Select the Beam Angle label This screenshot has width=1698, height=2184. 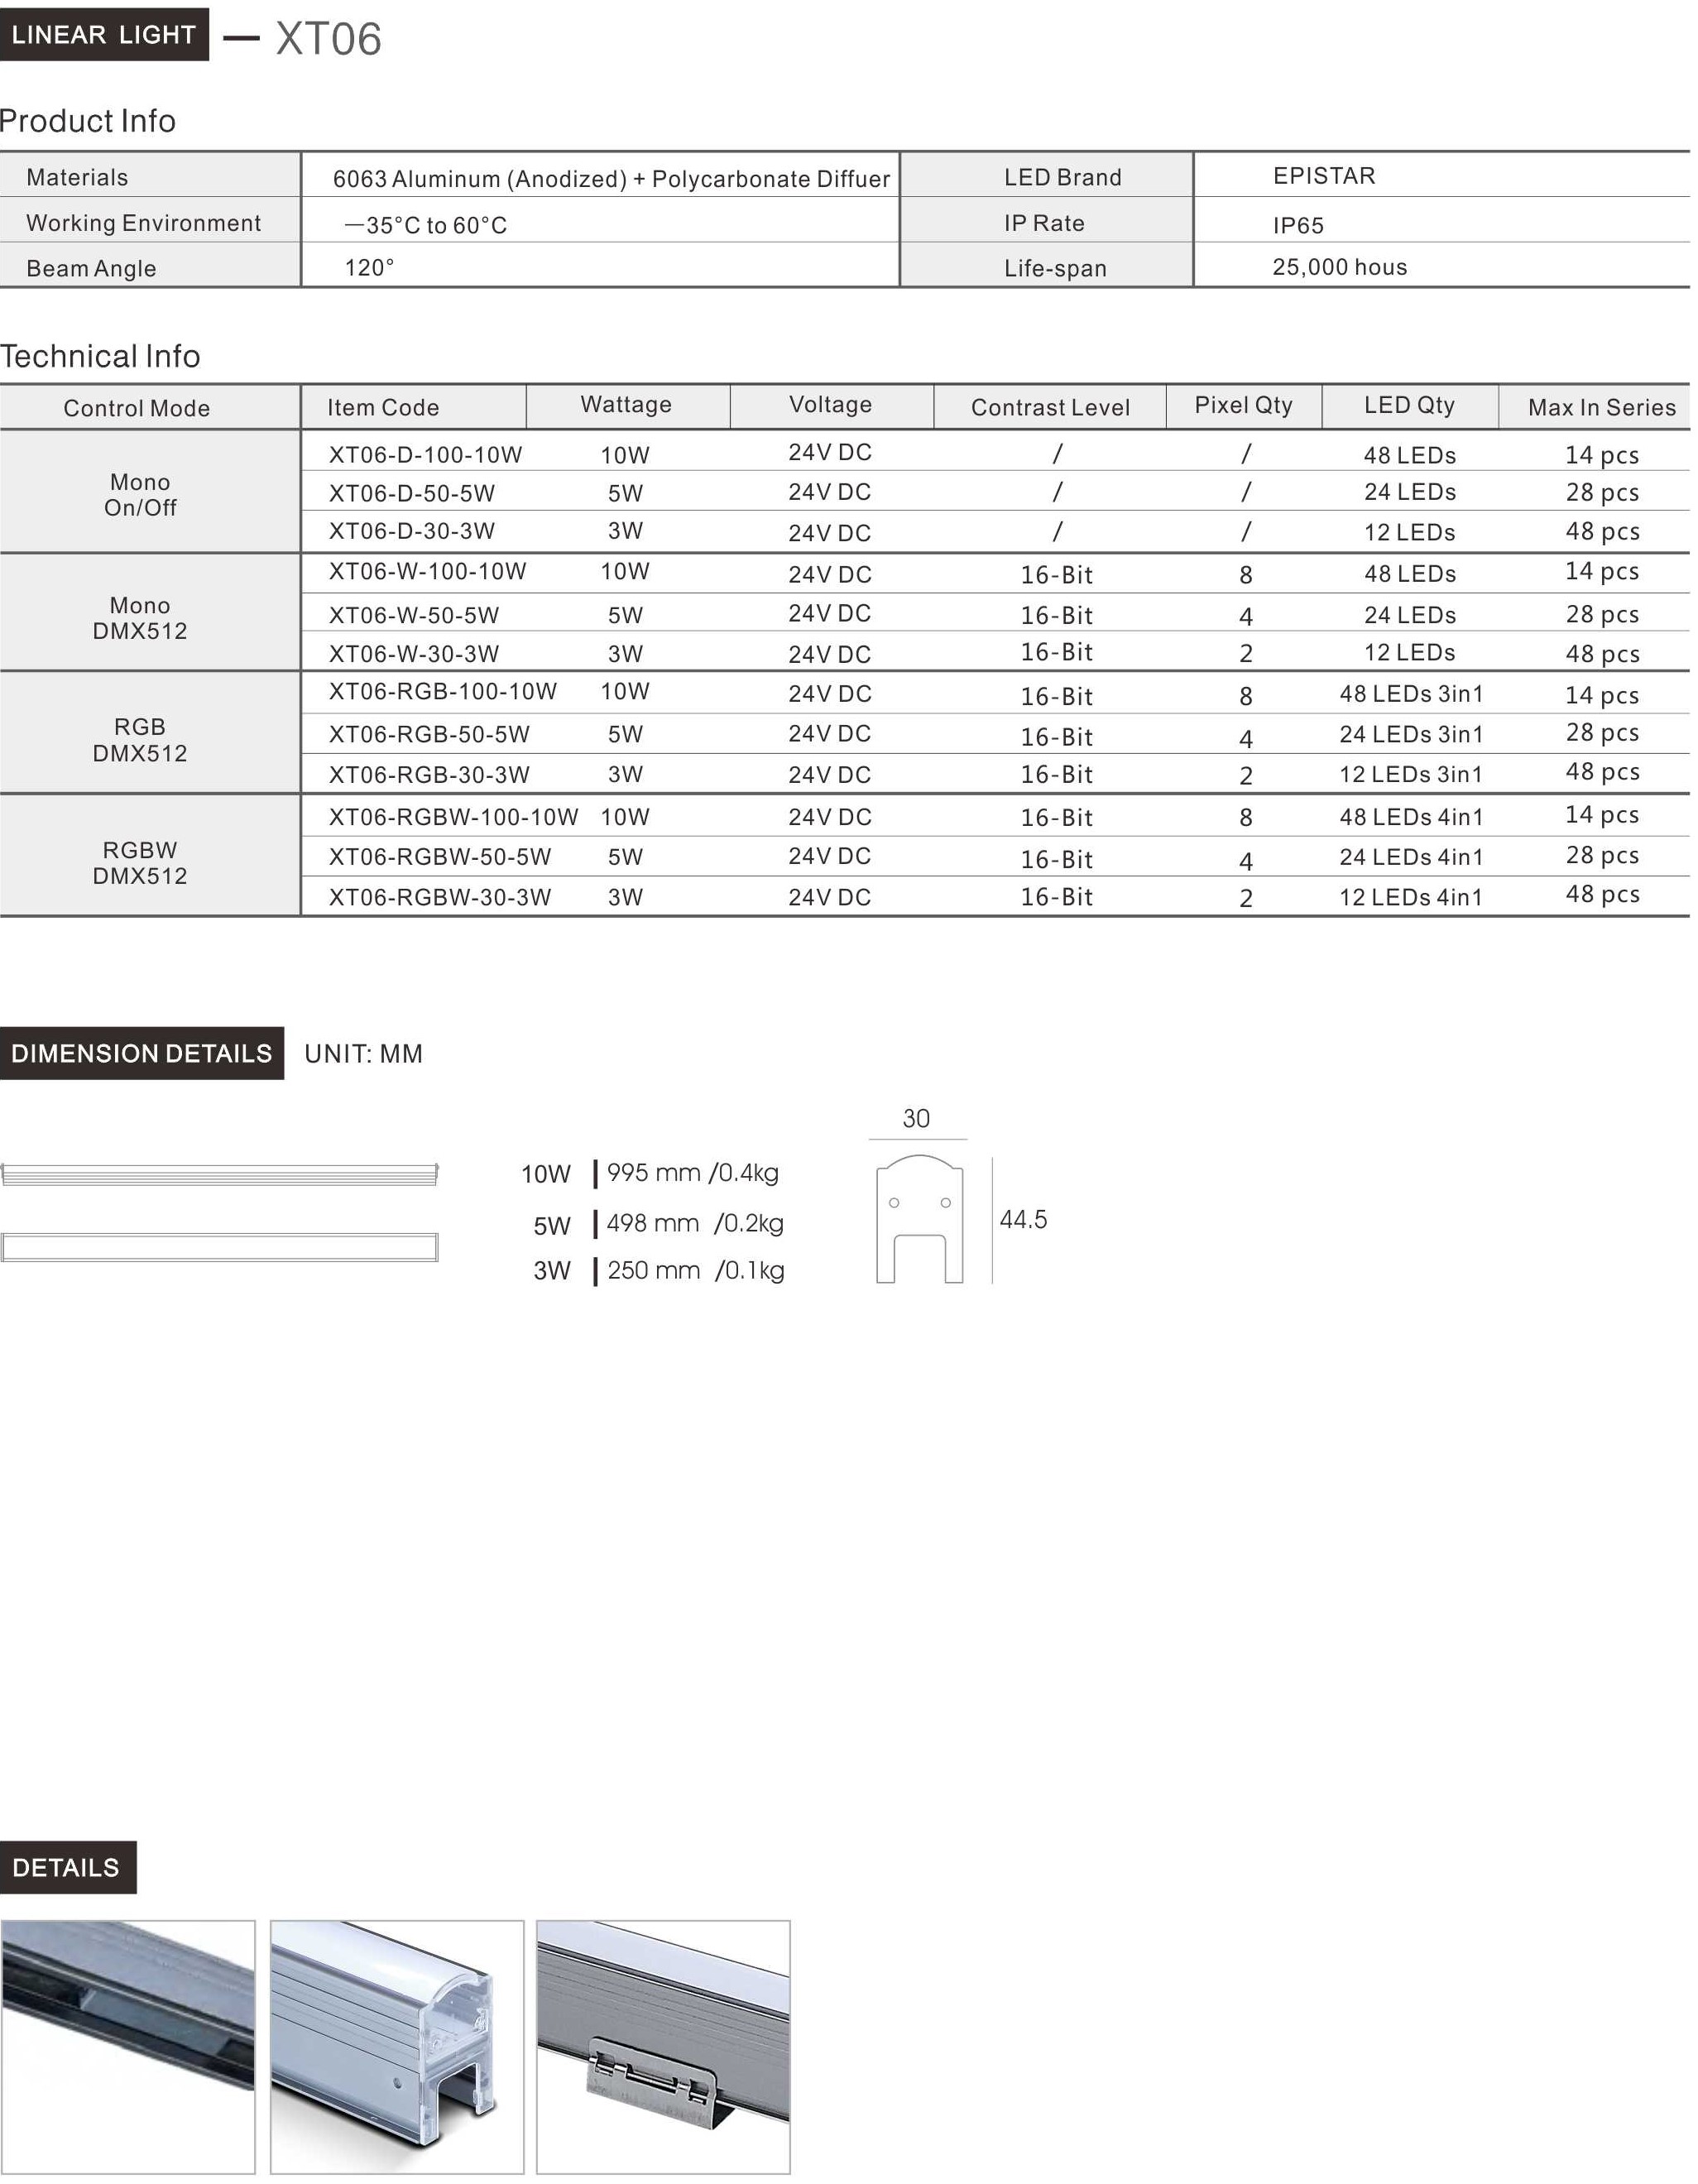pyautogui.click(x=91, y=269)
